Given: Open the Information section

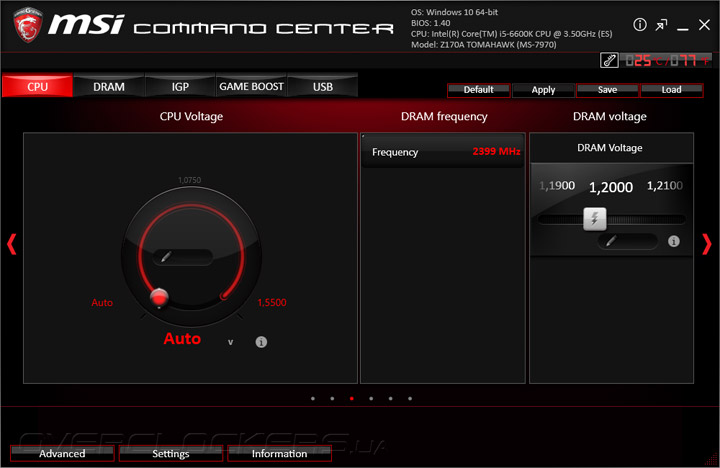Looking at the screenshot, I should 279,453.
